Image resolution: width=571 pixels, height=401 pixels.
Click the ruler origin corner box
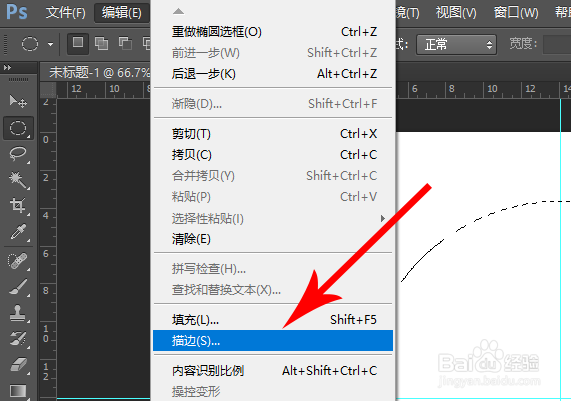point(48,90)
